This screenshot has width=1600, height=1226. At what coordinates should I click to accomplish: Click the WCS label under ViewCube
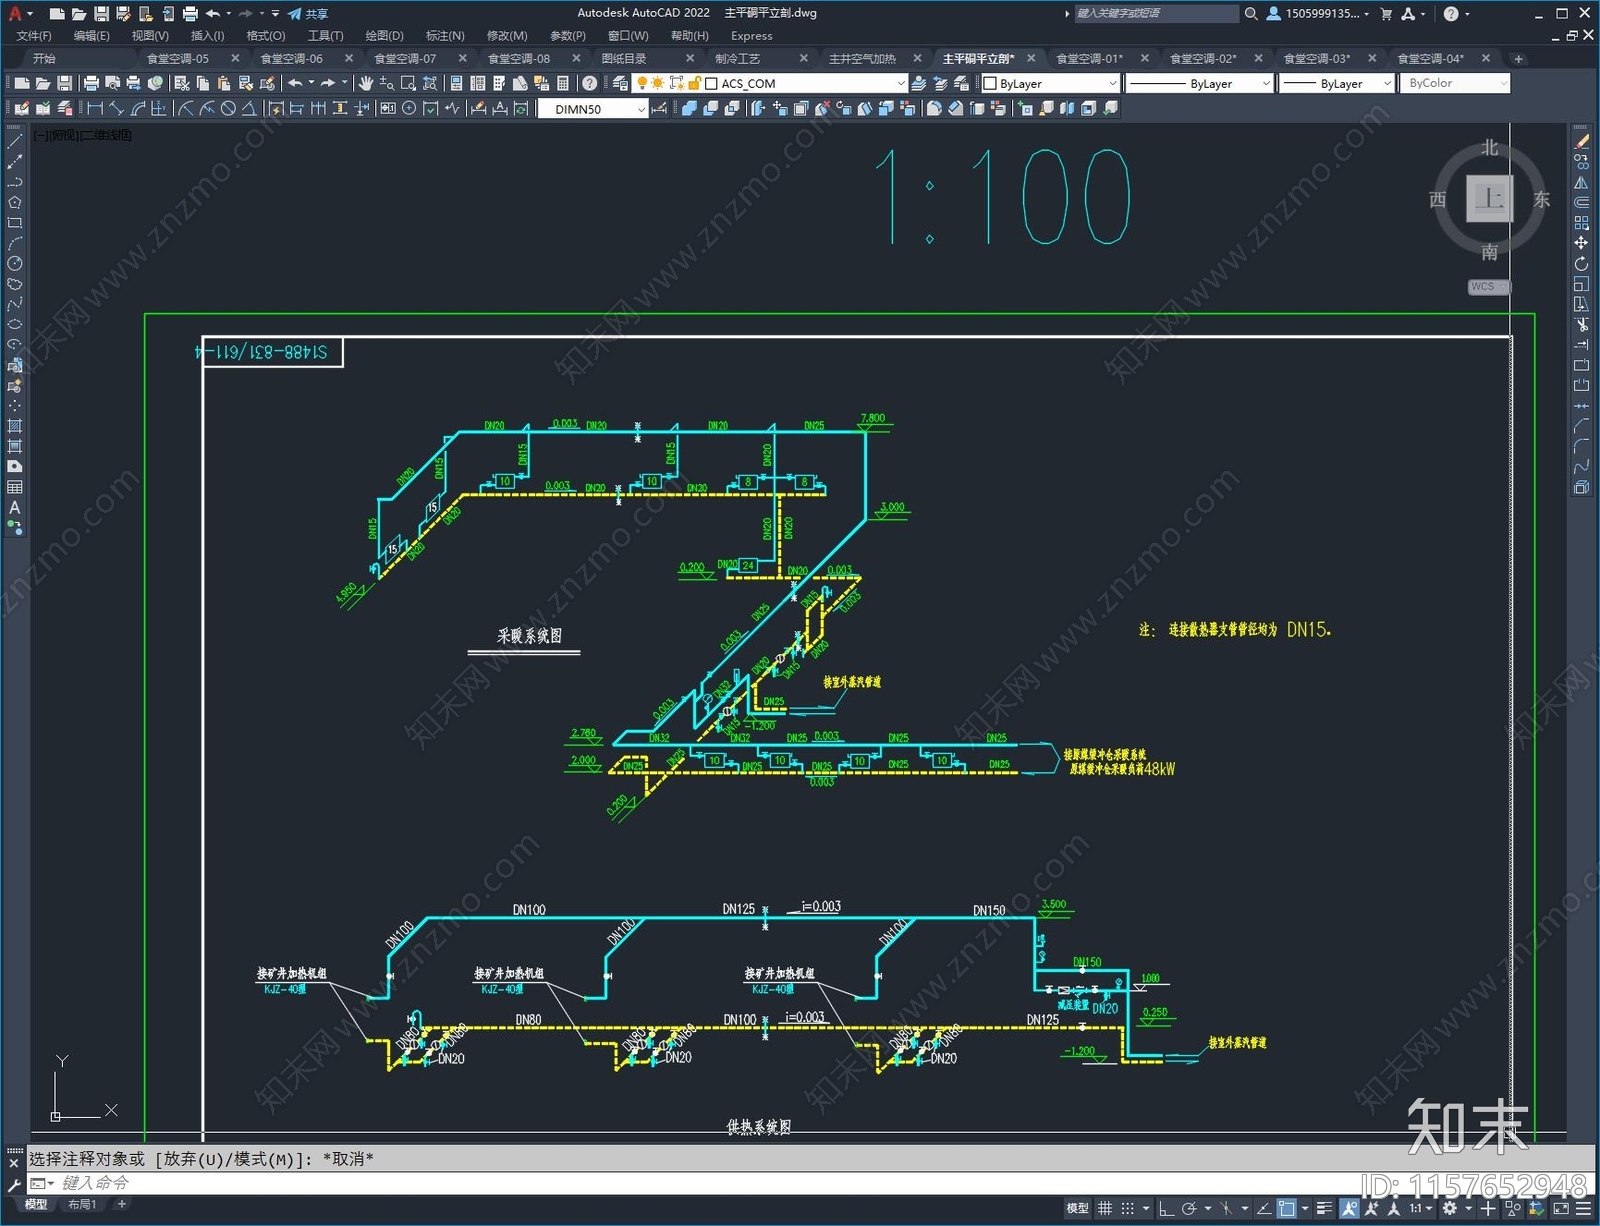point(1483,286)
